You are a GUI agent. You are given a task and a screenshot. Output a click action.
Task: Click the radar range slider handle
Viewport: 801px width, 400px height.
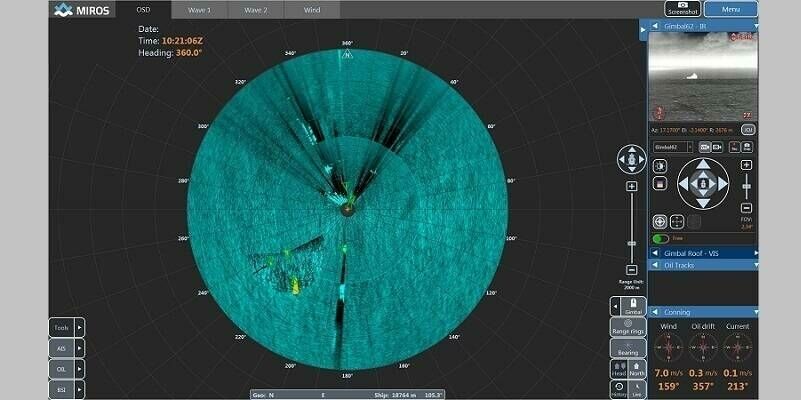click(x=632, y=244)
